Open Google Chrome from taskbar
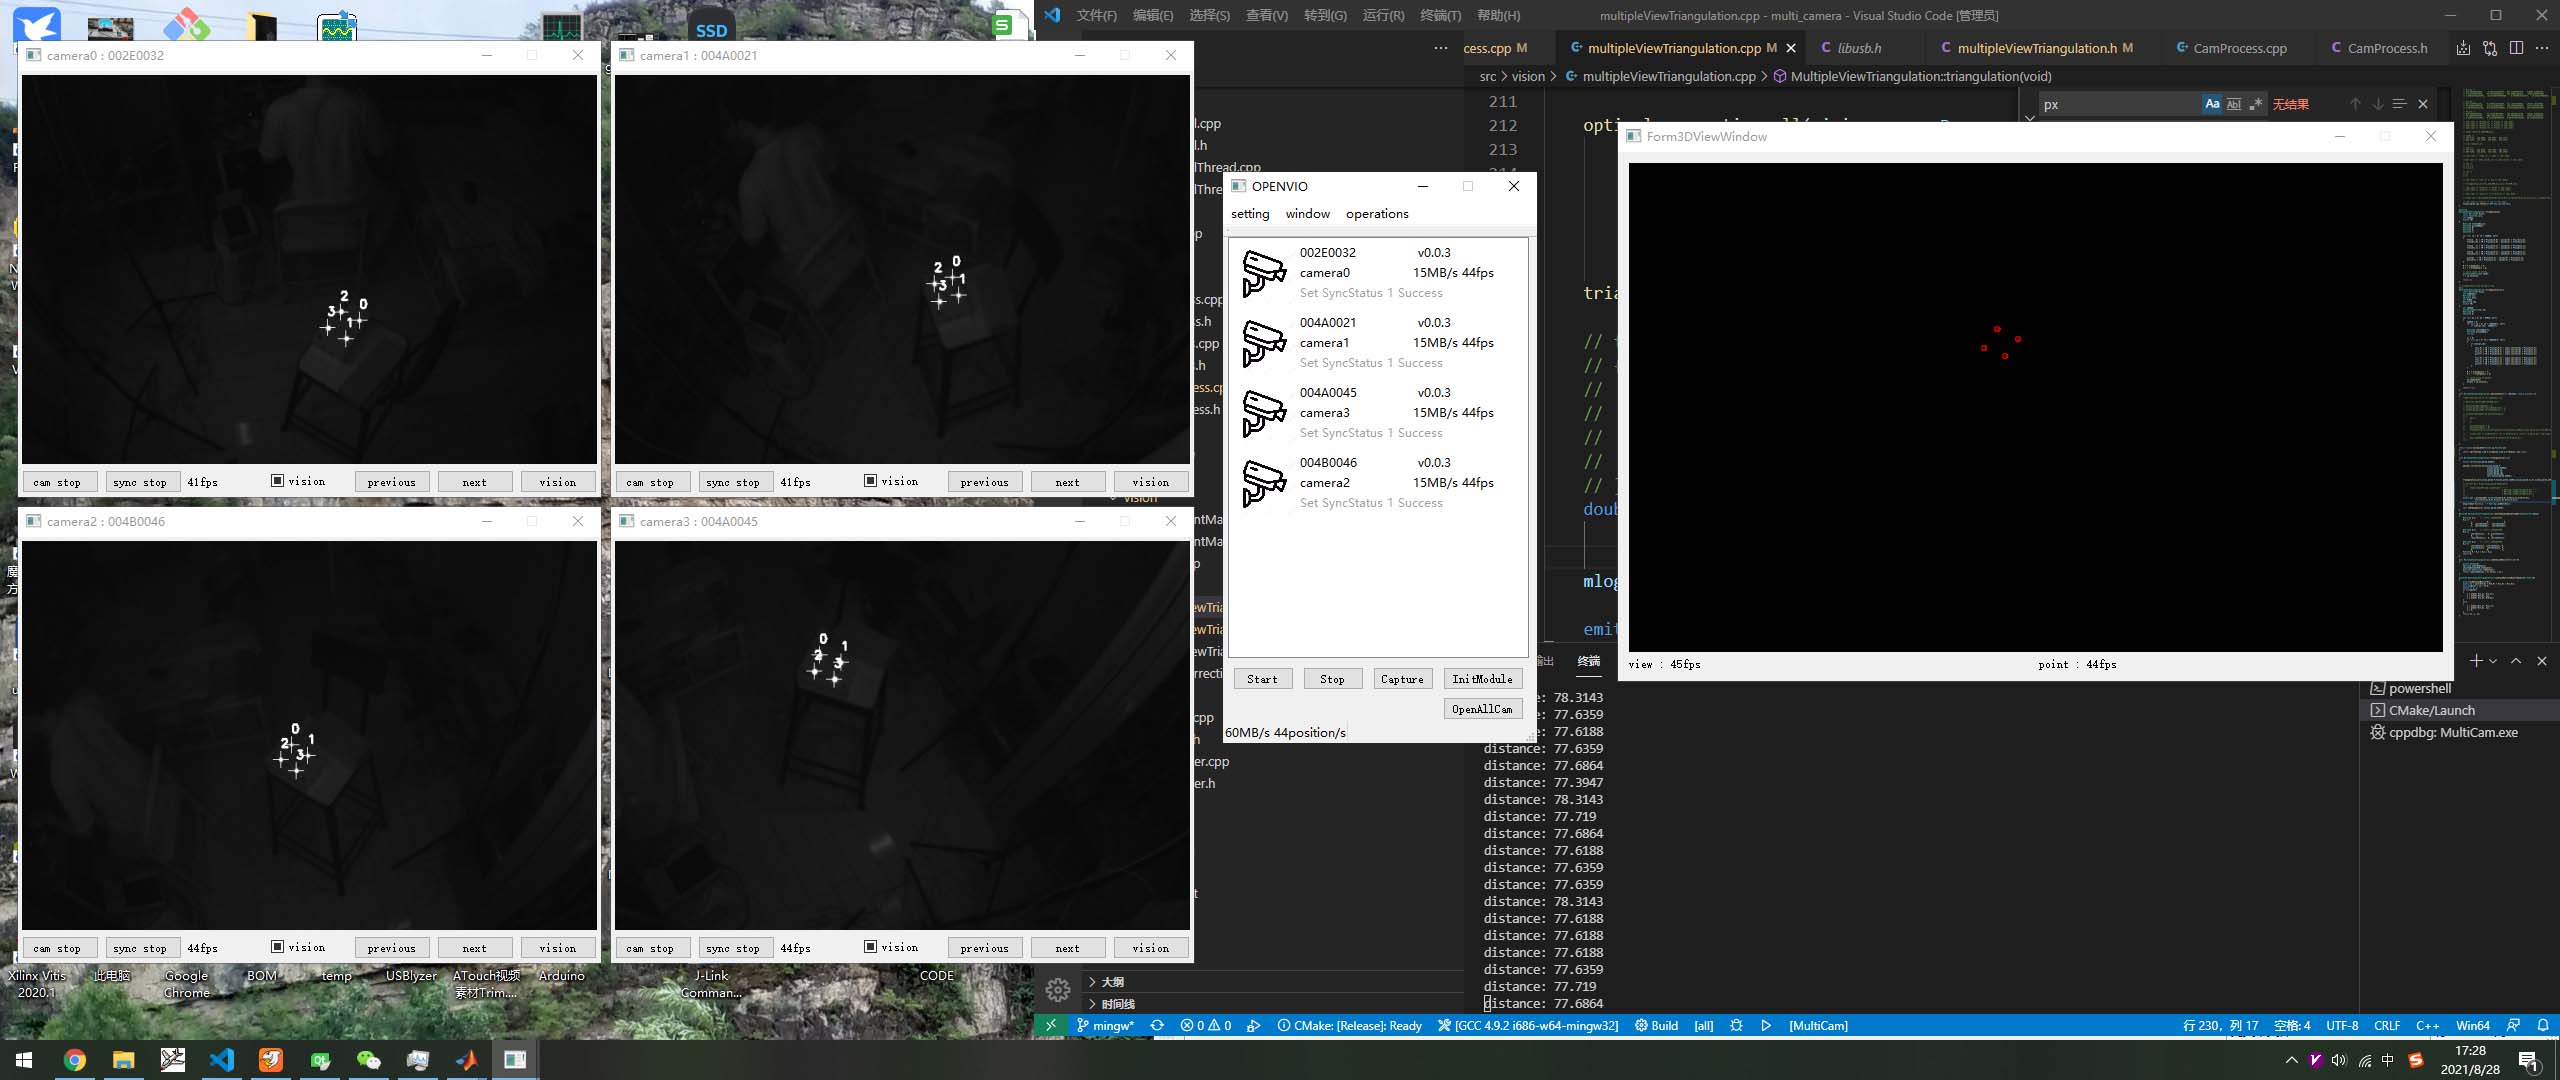2560x1080 pixels. tap(75, 1060)
